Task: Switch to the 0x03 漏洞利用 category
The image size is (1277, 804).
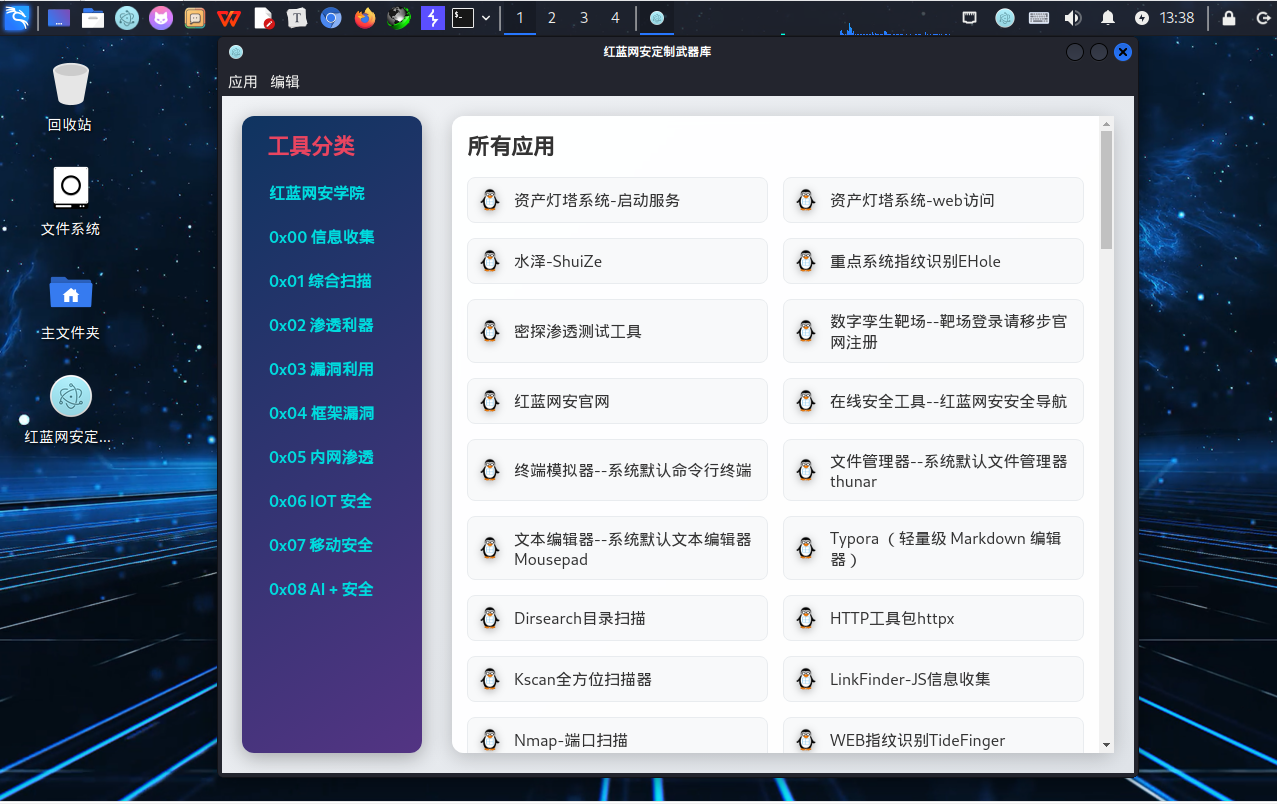Action: (x=321, y=369)
